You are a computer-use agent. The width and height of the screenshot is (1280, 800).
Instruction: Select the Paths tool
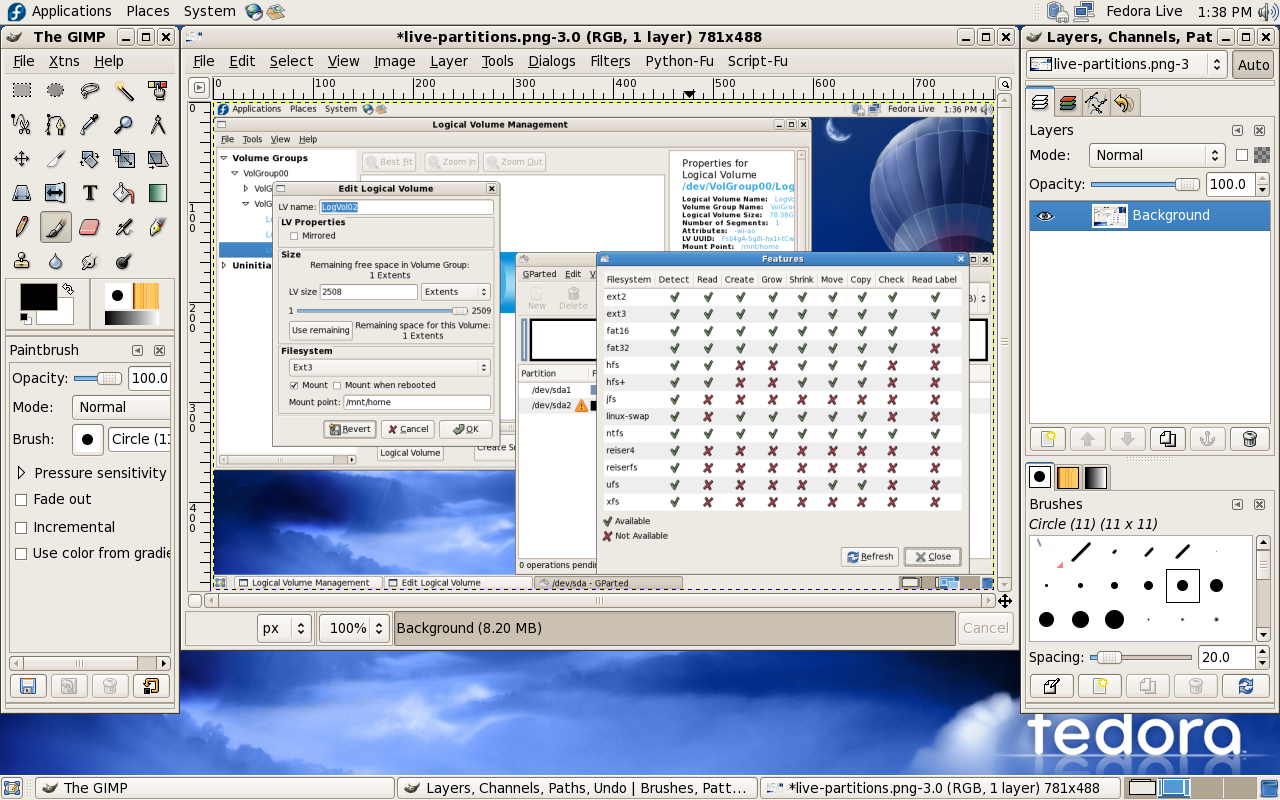[x=55, y=125]
